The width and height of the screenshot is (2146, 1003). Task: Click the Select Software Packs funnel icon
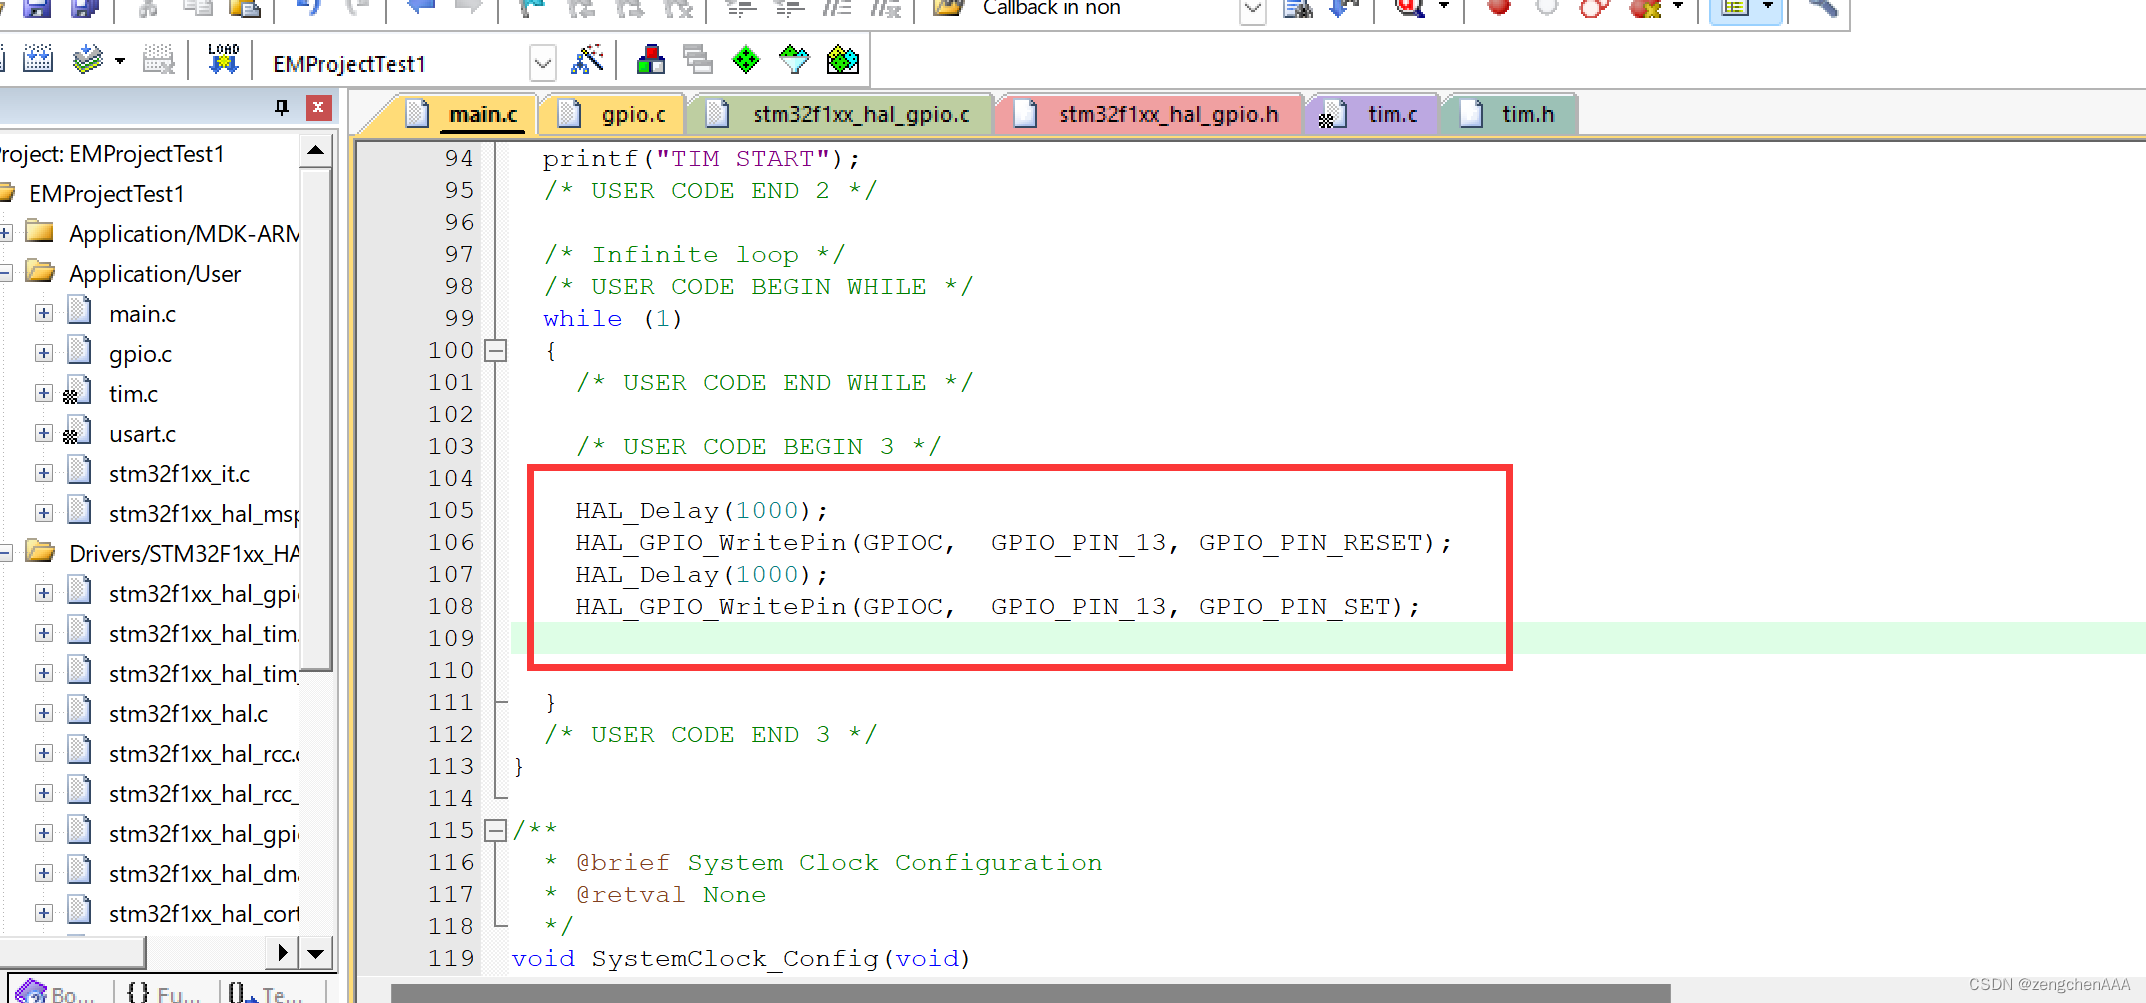click(x=794, y=60)
